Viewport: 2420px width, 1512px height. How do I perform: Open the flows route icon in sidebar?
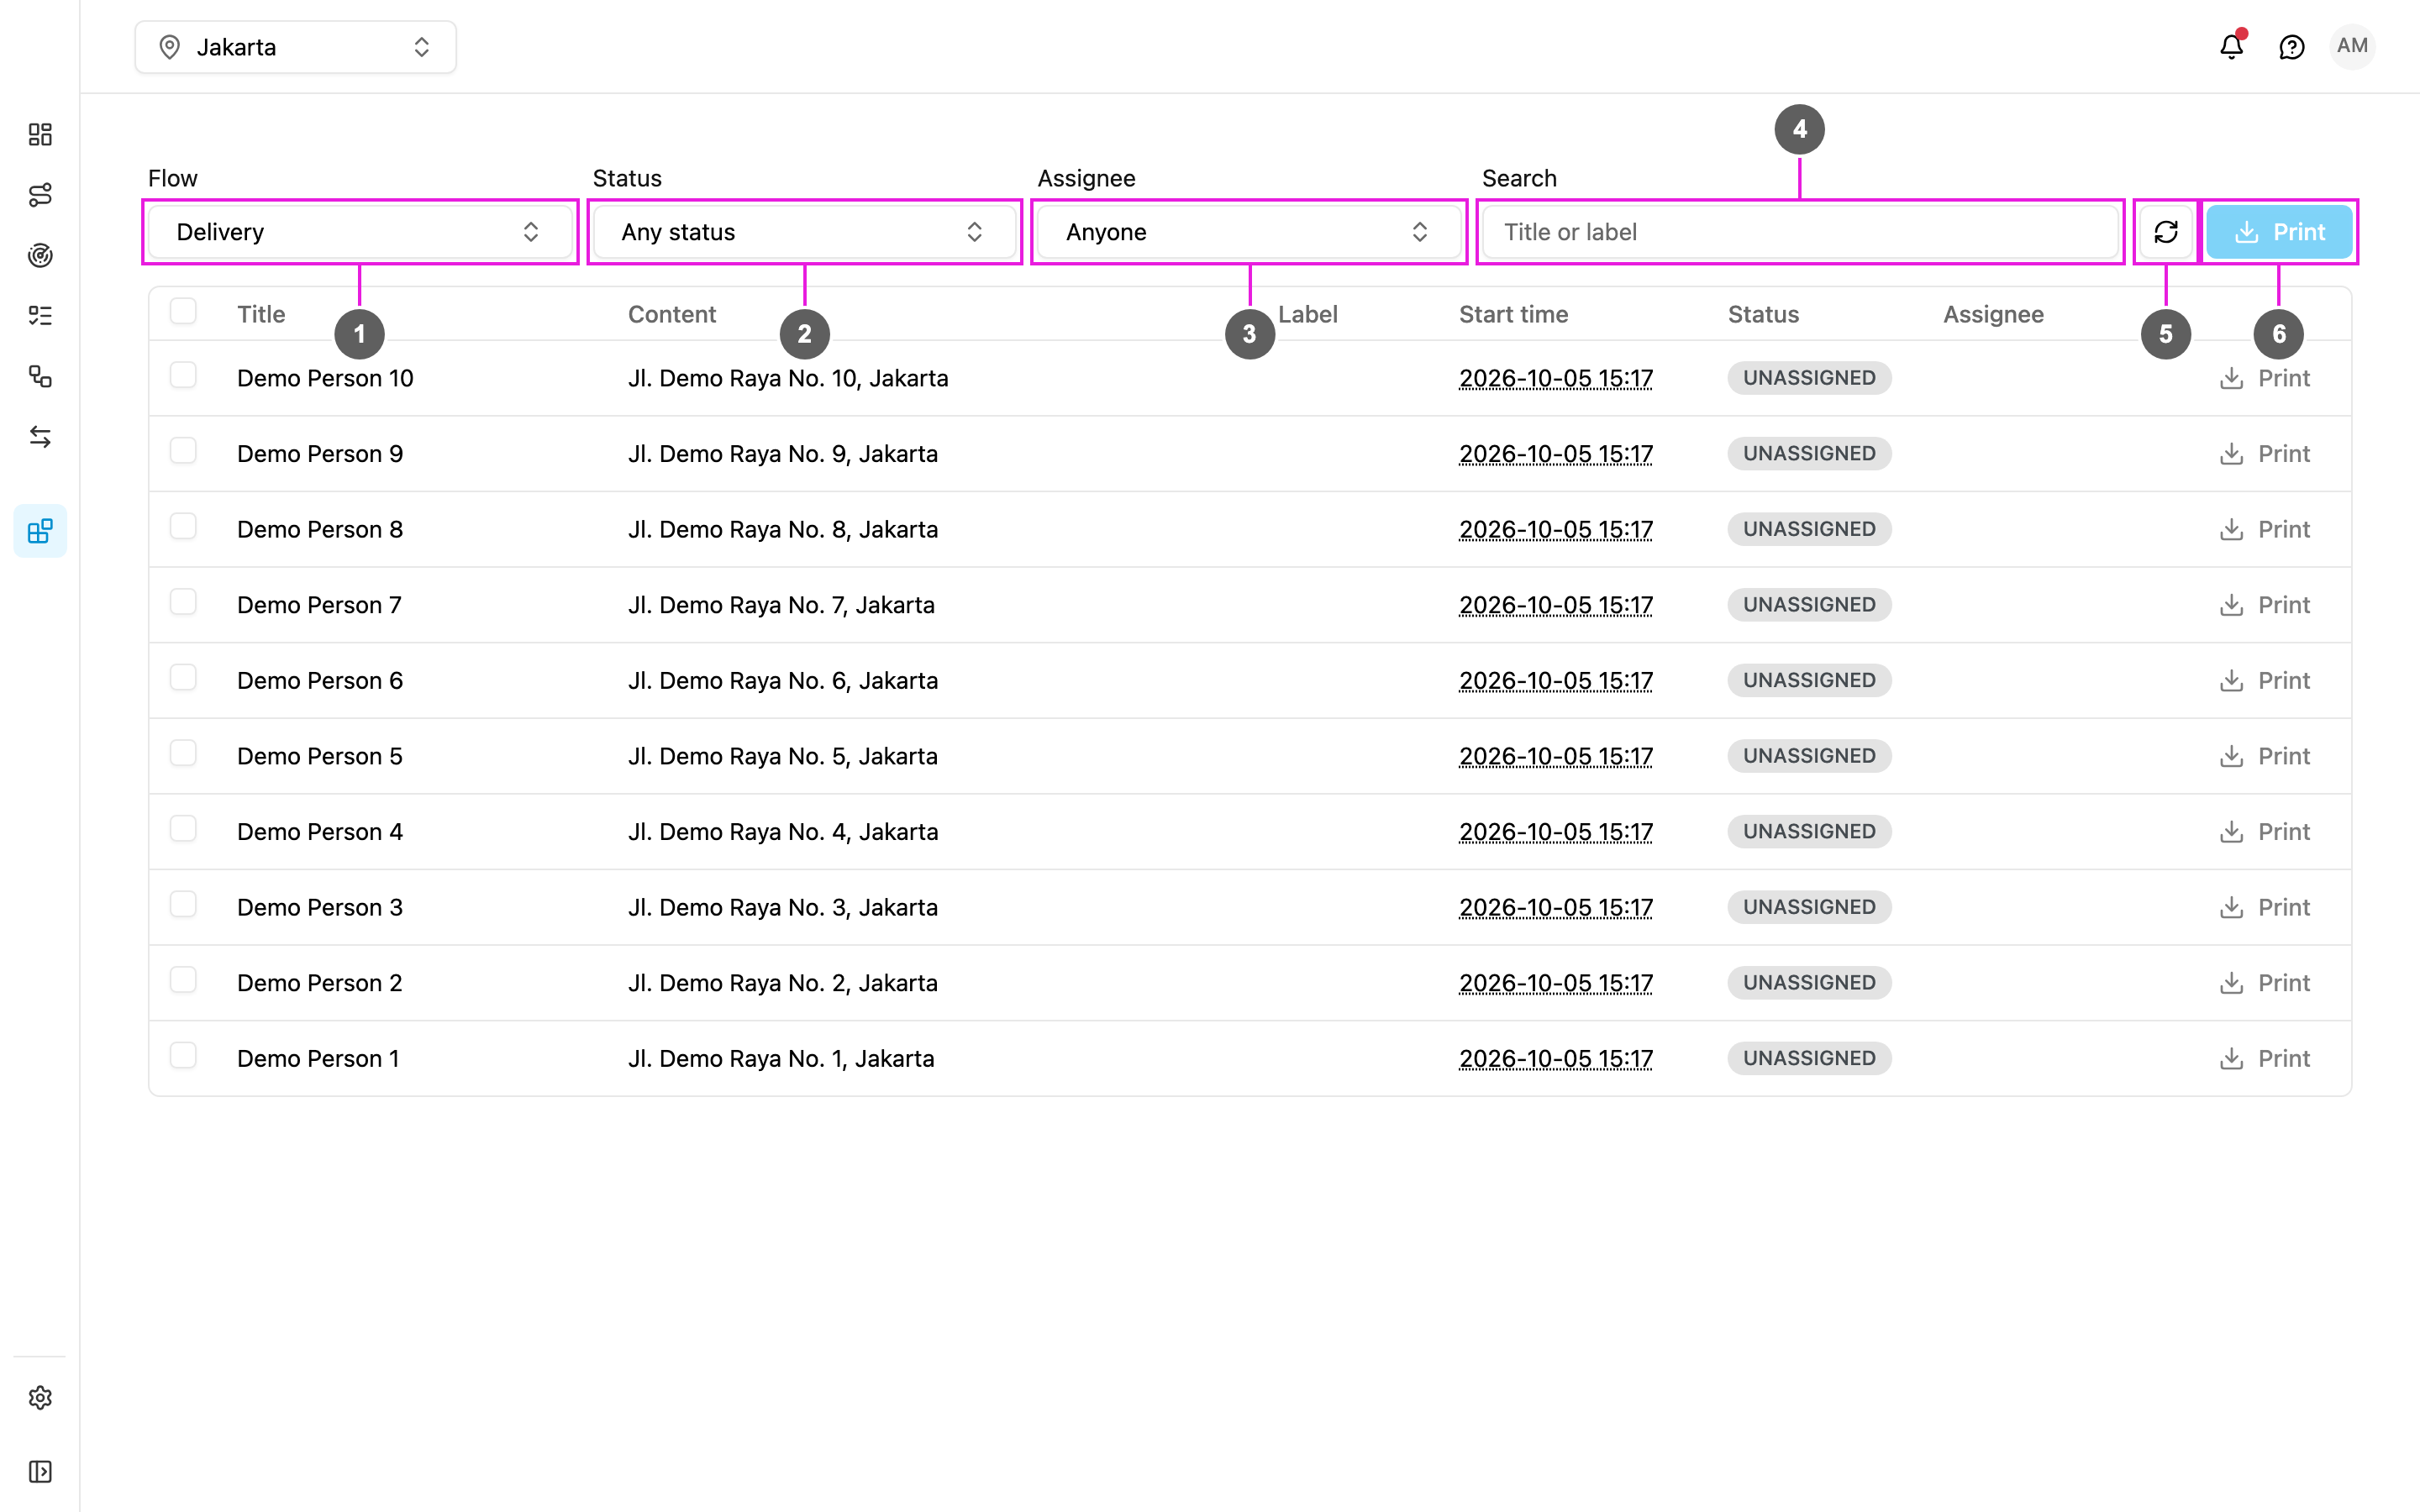(40, 195)
